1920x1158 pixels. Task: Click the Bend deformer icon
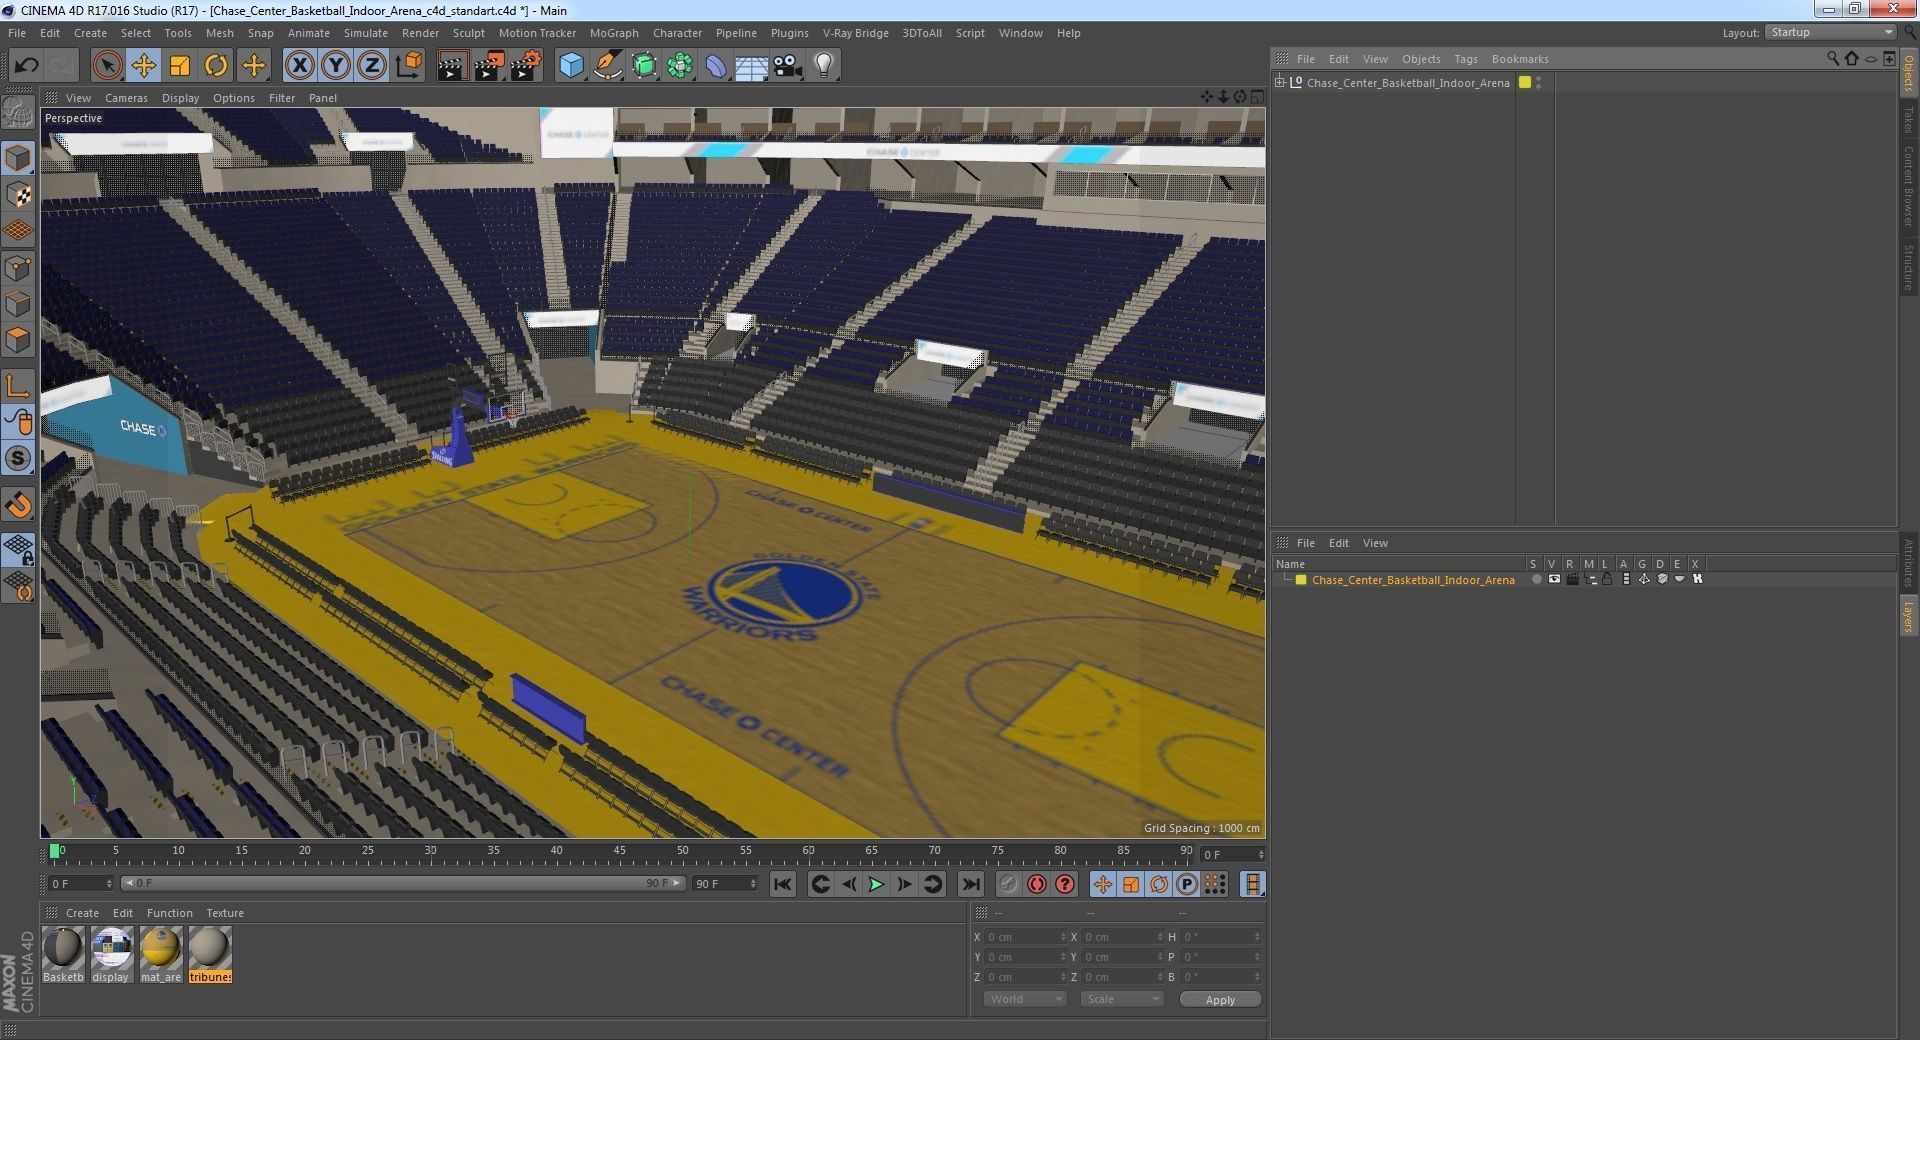[716, 66]
